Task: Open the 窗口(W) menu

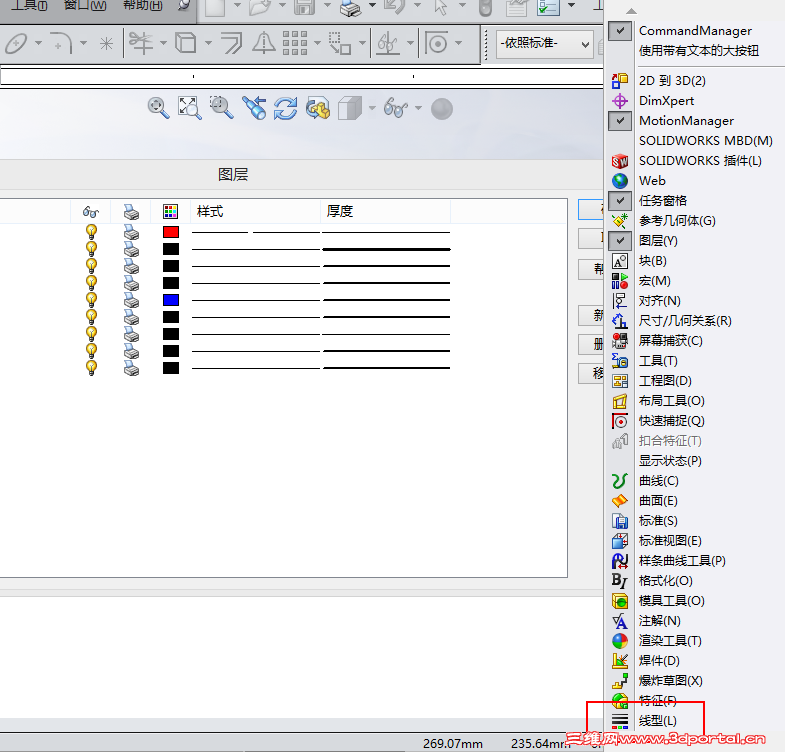Action: click(85, 6)
